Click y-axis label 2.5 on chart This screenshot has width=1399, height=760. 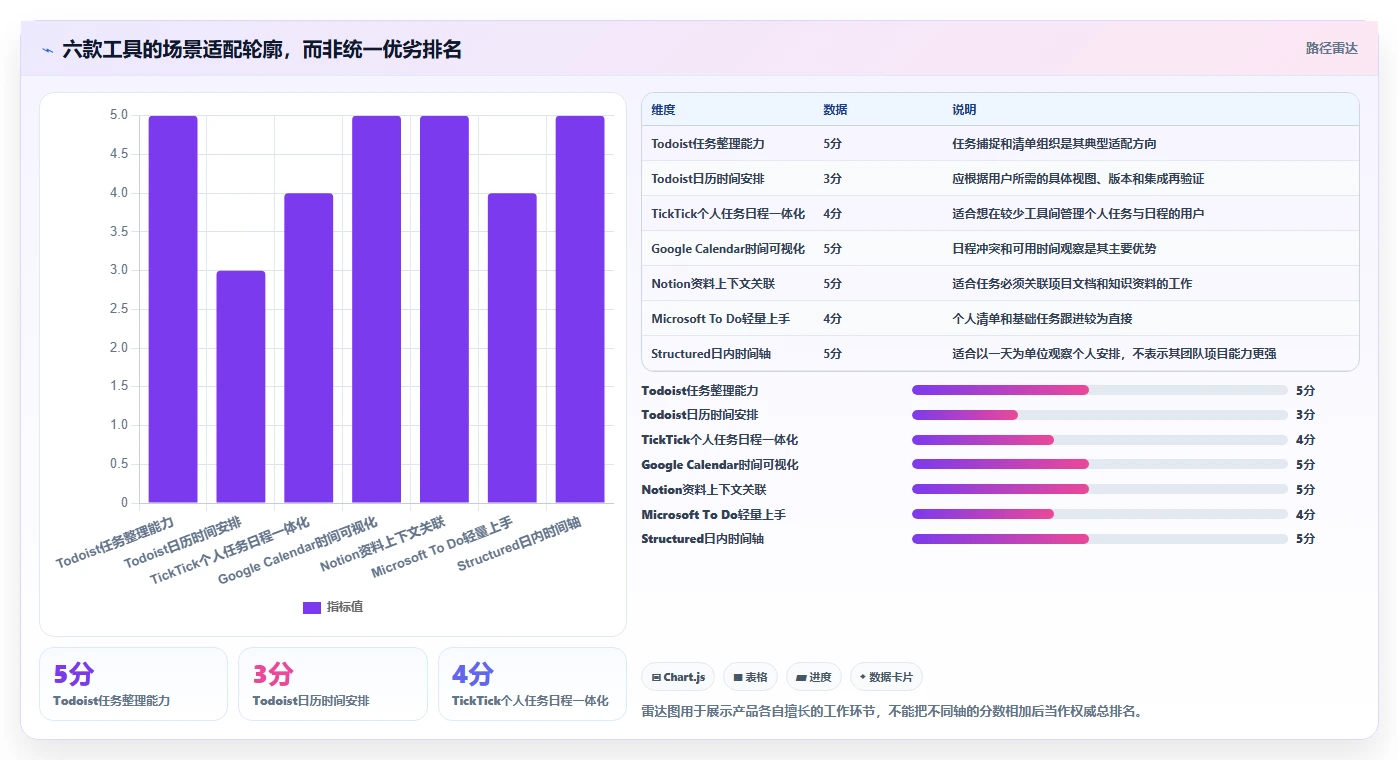click(x=118, y=309)
